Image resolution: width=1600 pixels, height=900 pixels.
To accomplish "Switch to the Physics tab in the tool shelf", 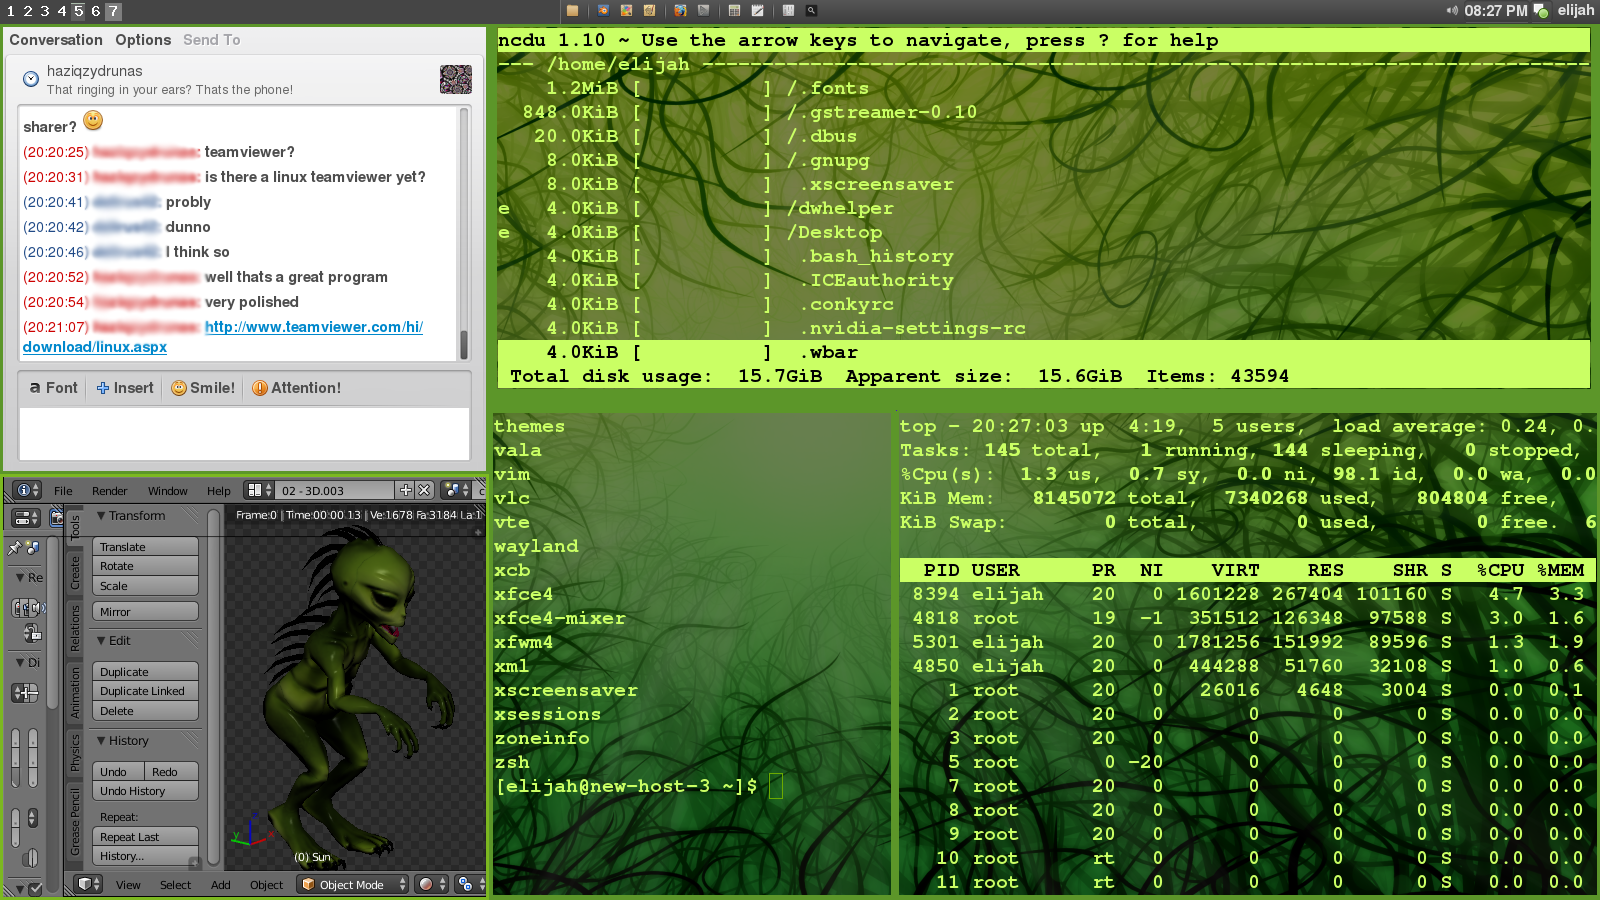I will coord(75,752).
